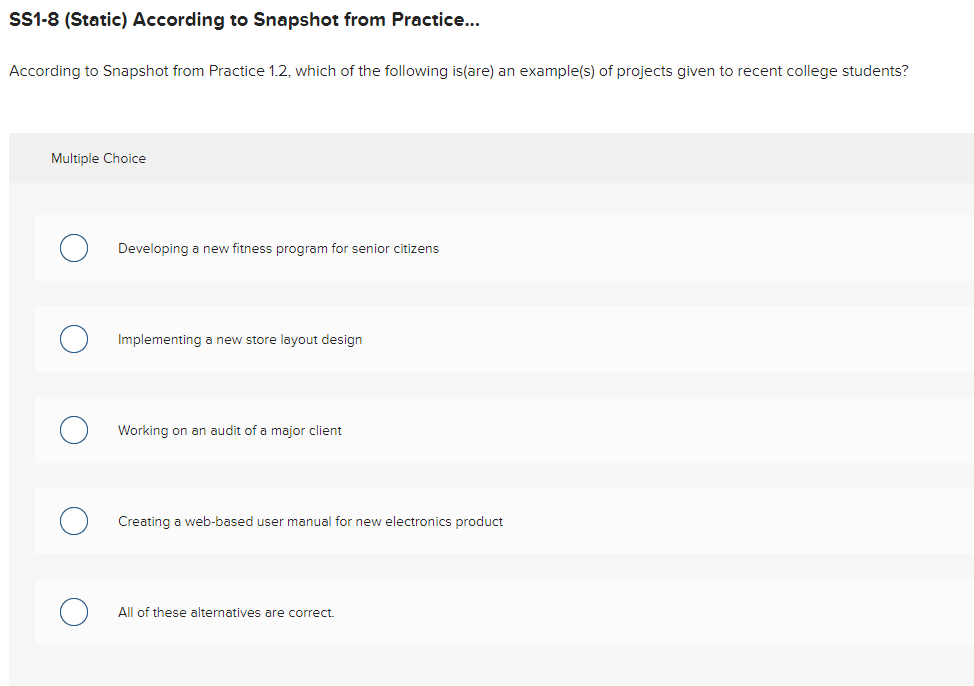Select the radio button for fitness program option
This screenshot has height=686, width=974.
point(74,248)
